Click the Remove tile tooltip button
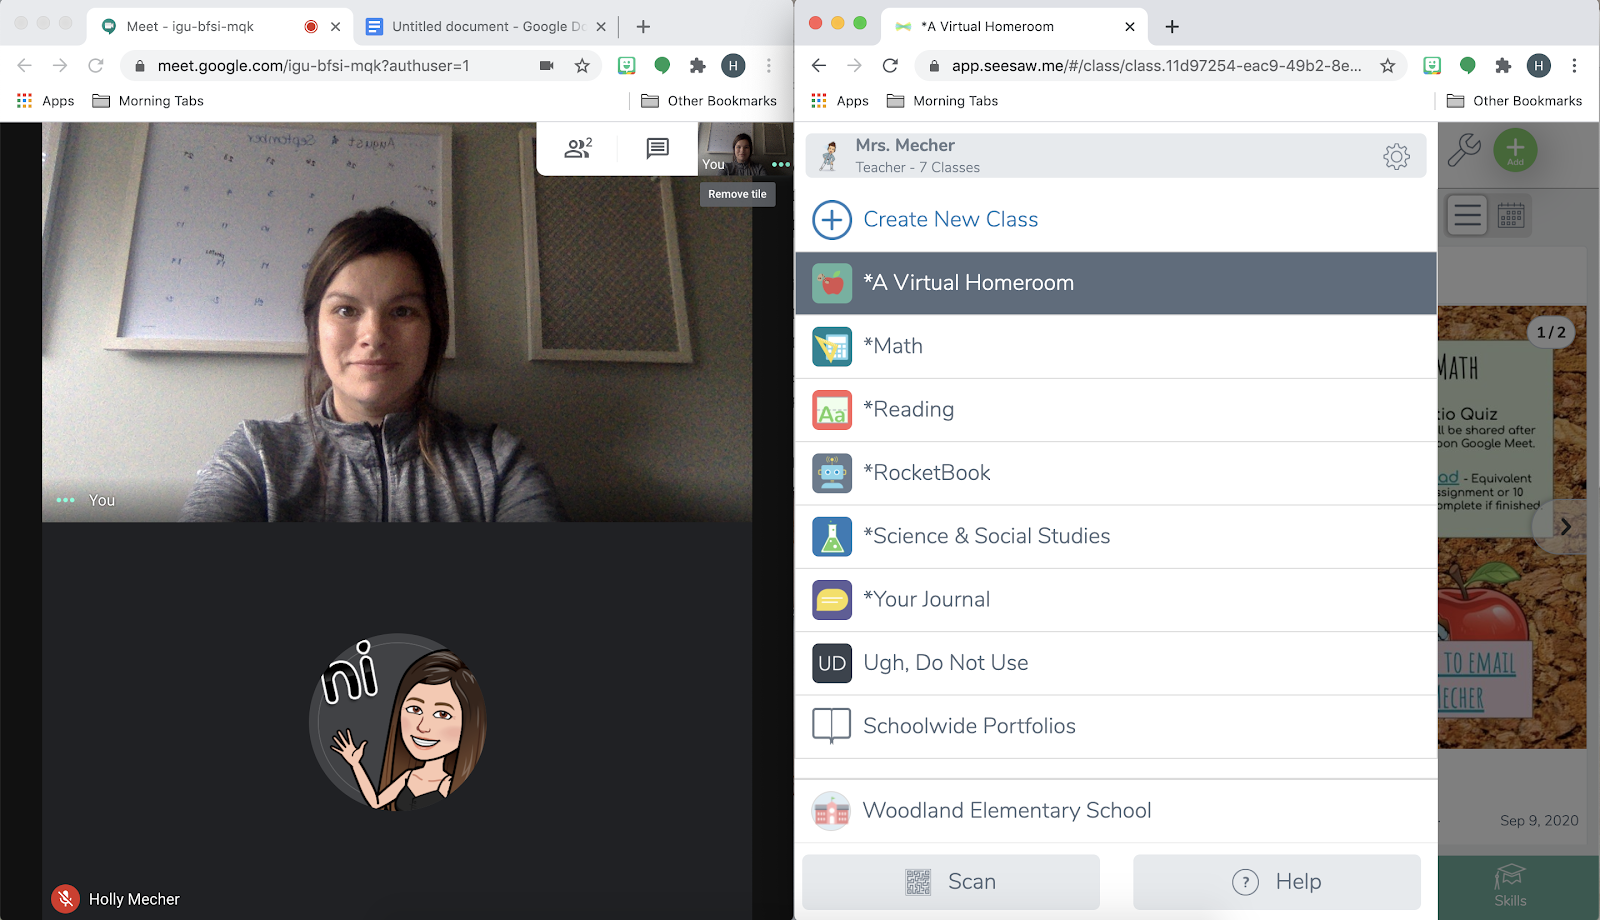 click(x=737, y=194)
